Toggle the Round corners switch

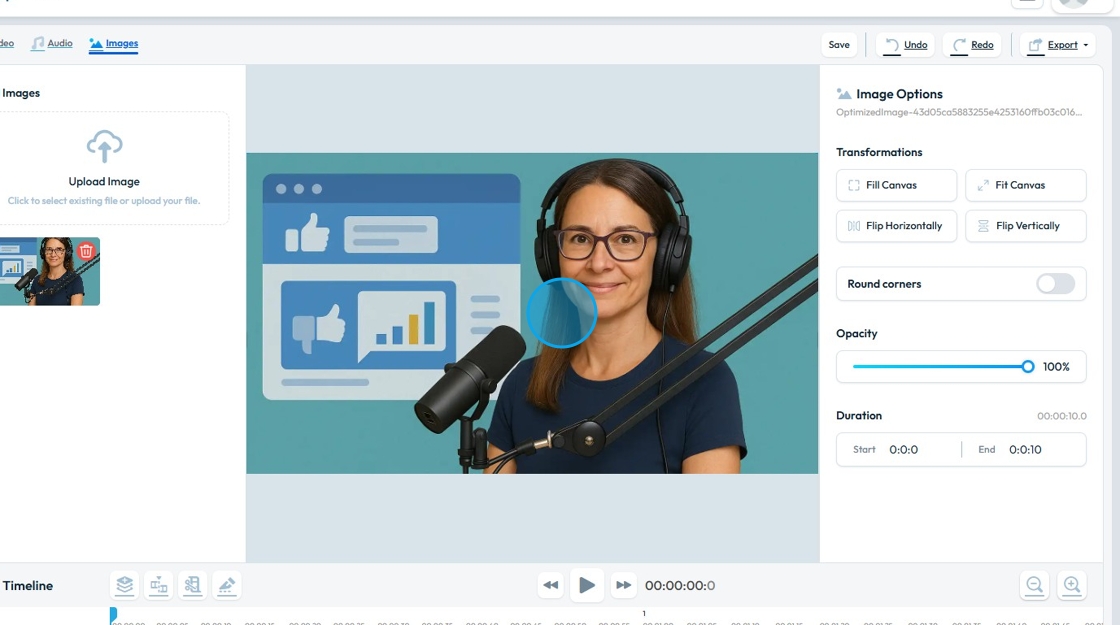coord(1056,284)
